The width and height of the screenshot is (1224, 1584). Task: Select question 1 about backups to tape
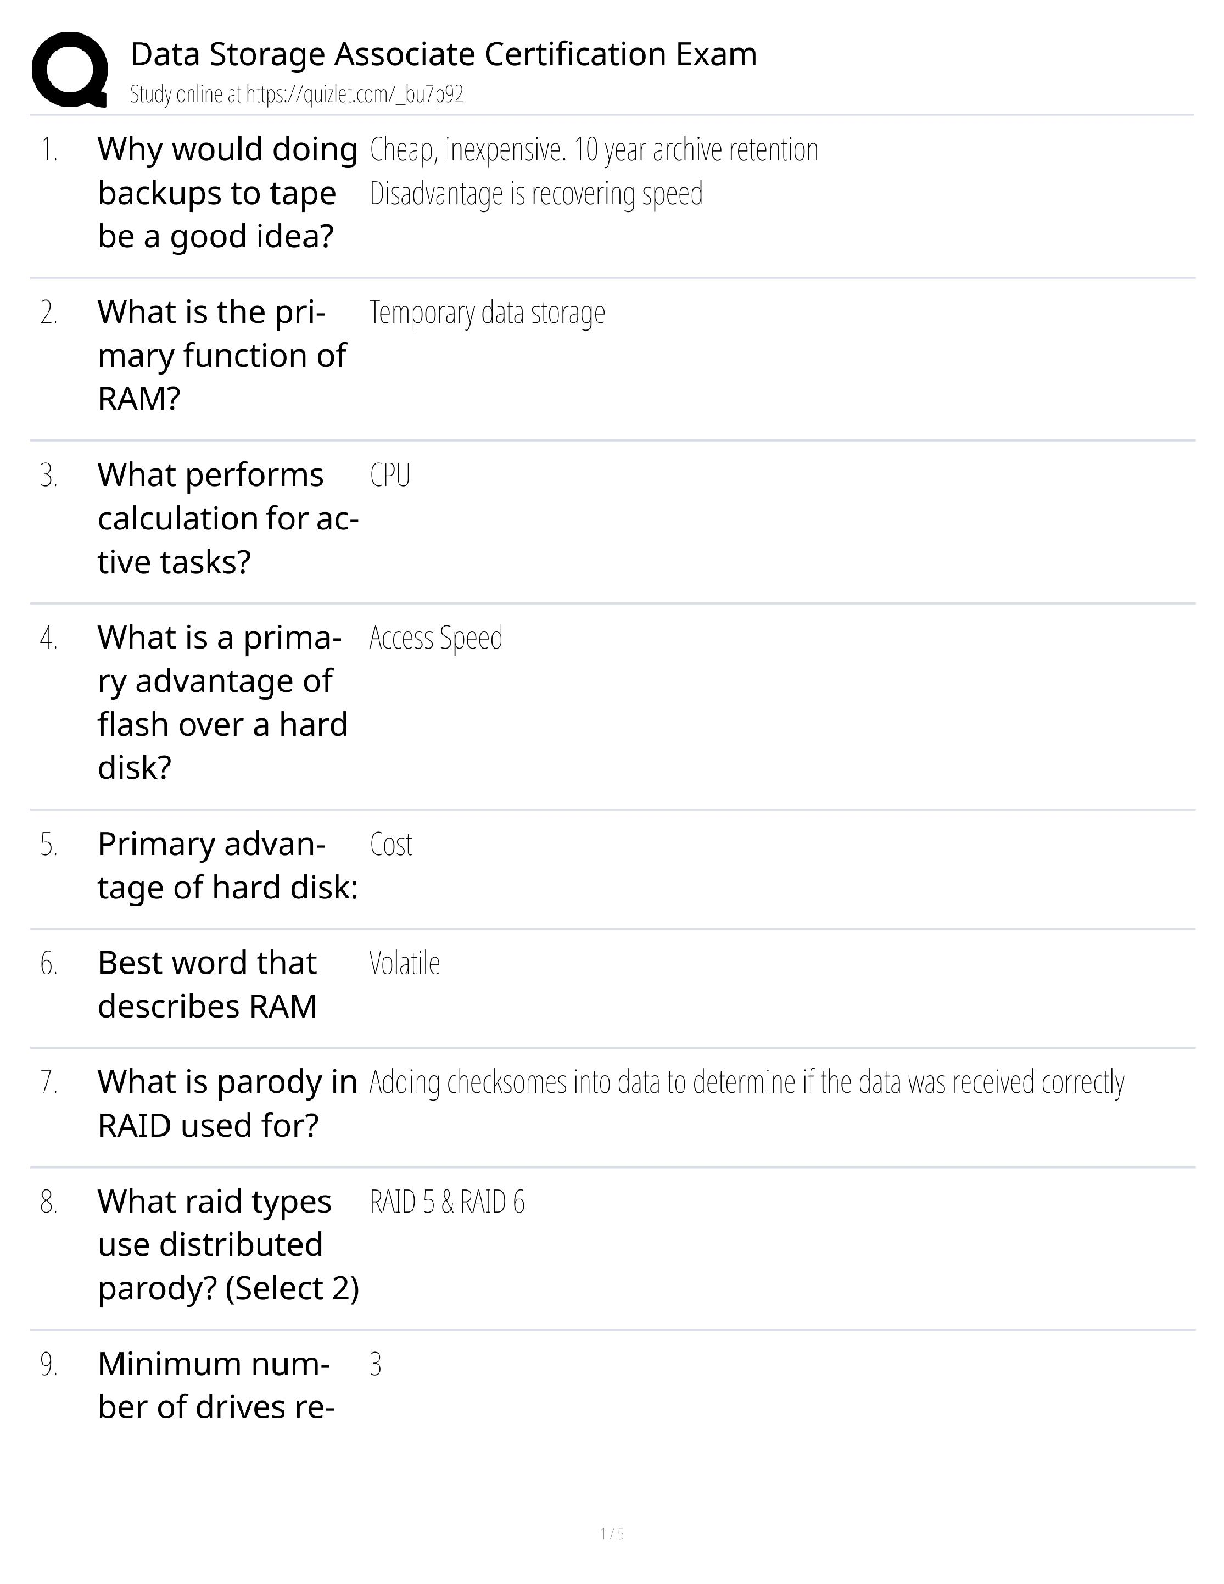(x=227, y=193)
